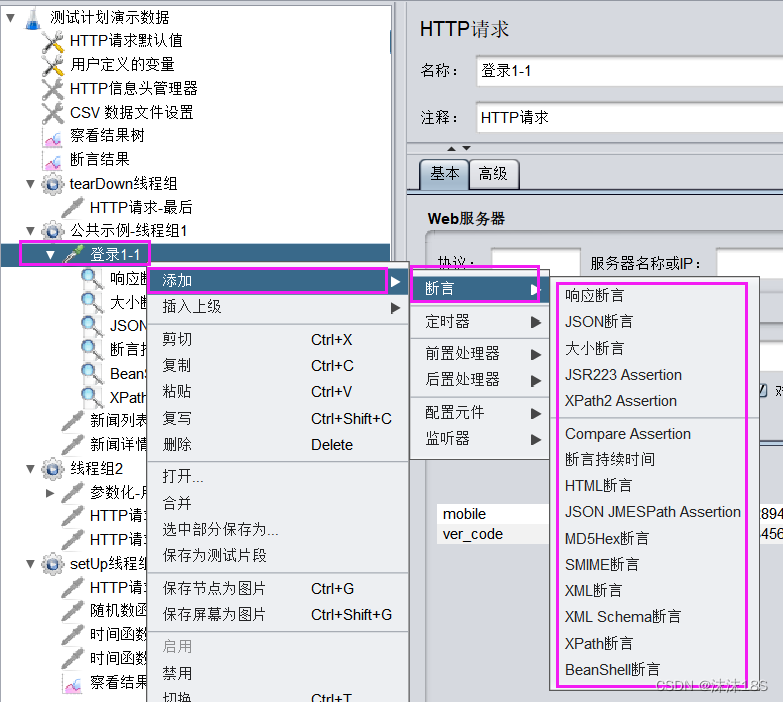Click the wrench icon beside HTTP信息头管理器
This screenshot has height=702, width=783.
click(52, 89)
